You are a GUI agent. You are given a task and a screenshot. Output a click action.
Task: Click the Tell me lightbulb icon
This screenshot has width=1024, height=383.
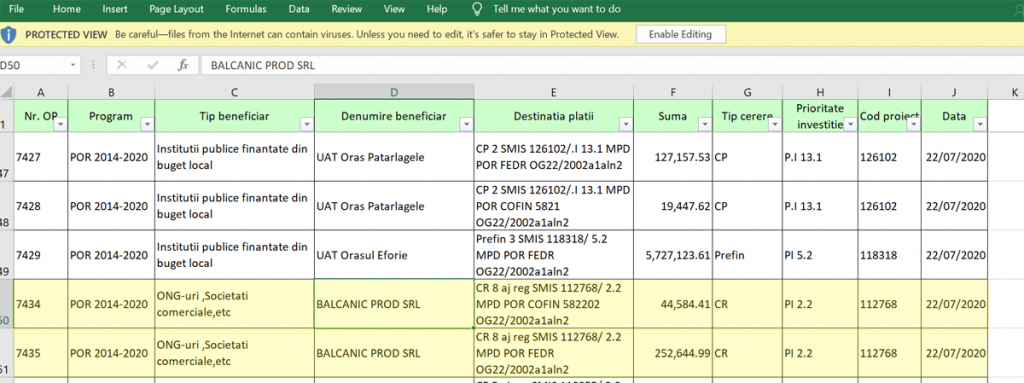click(x=477, y=9)
